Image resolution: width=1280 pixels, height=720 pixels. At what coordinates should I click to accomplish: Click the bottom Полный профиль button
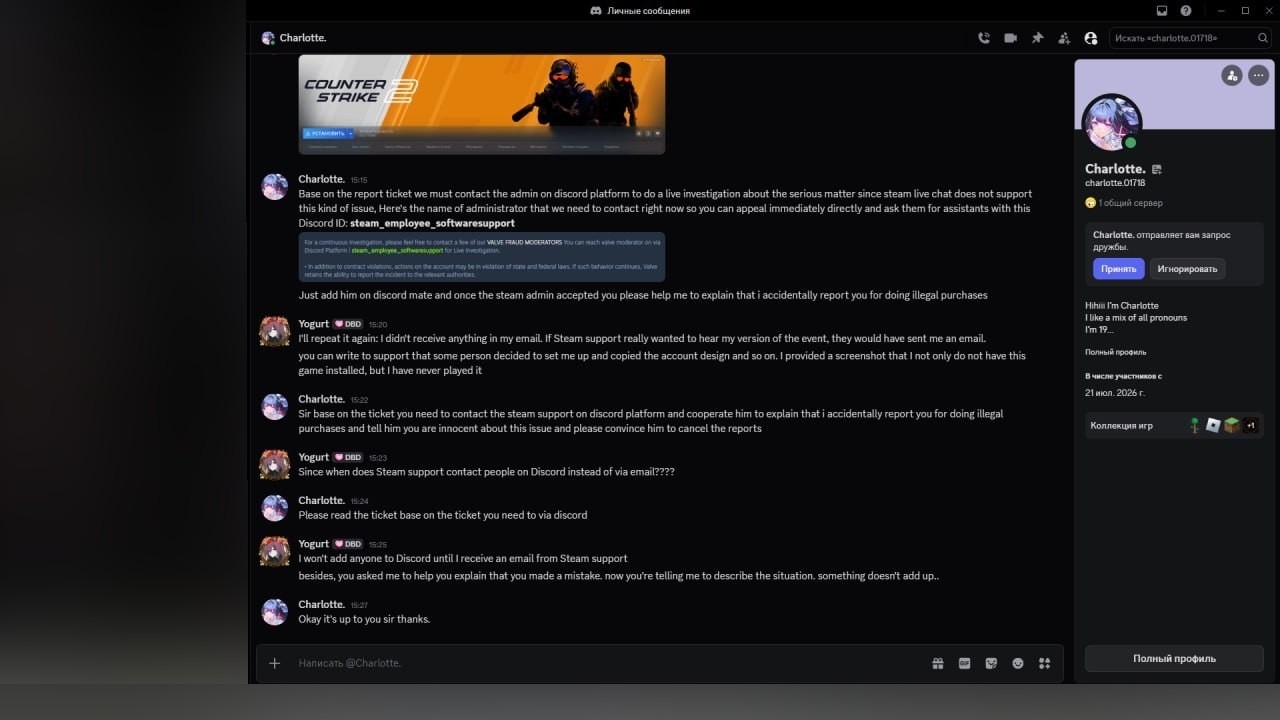(x=1174, y=659)
